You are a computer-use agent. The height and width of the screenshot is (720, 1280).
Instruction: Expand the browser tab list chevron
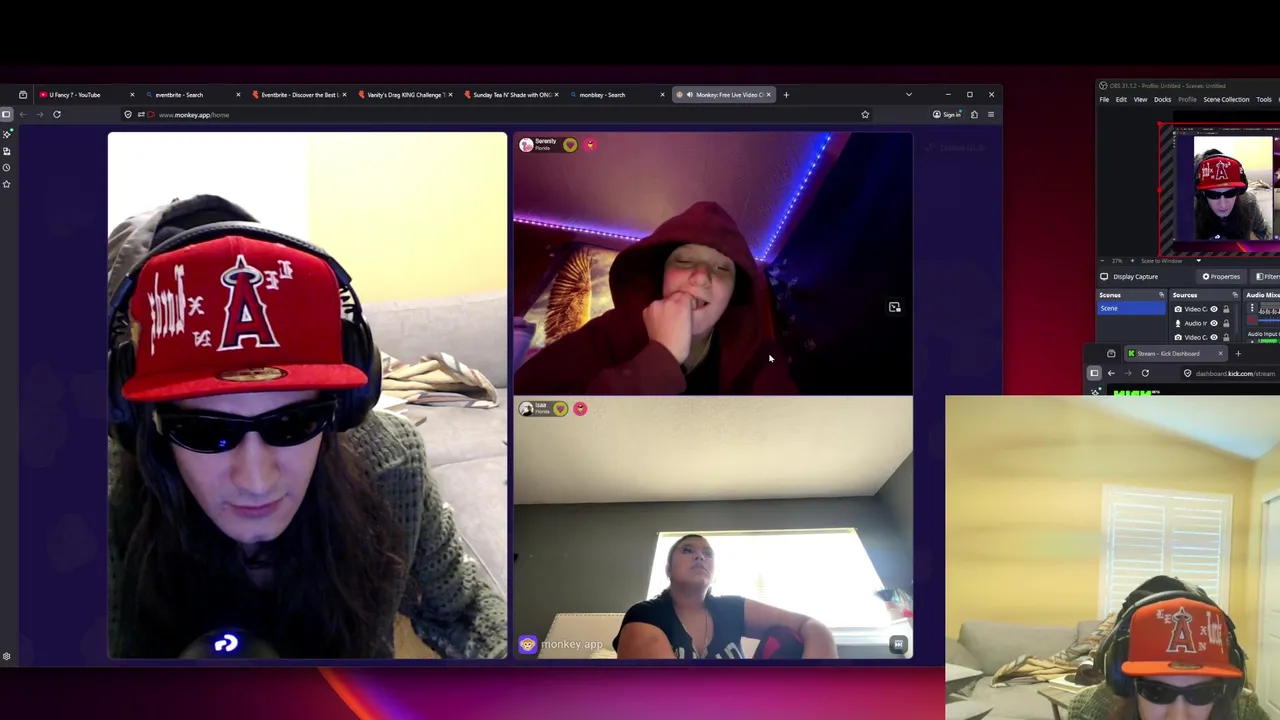(909, 95)
